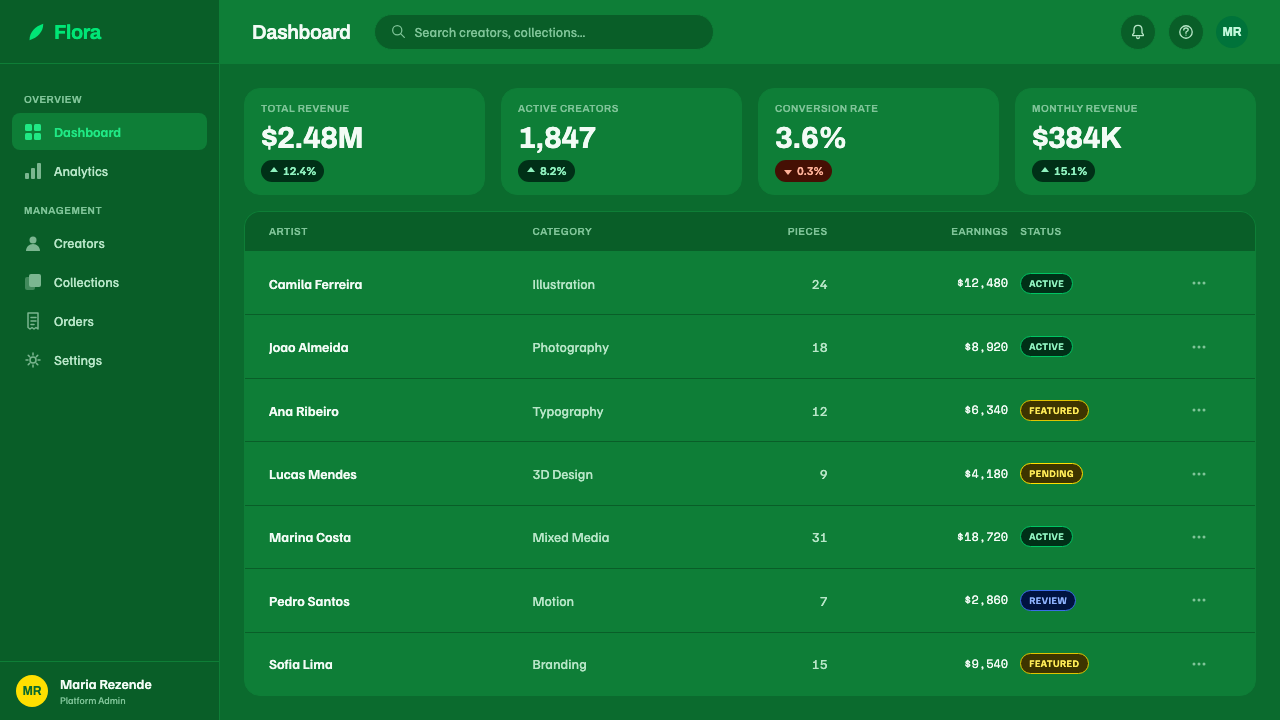Viewport: 1280px width, 720px height.
Task: Open more options for Sofia Lima
Action: [x=1199, y=664]
